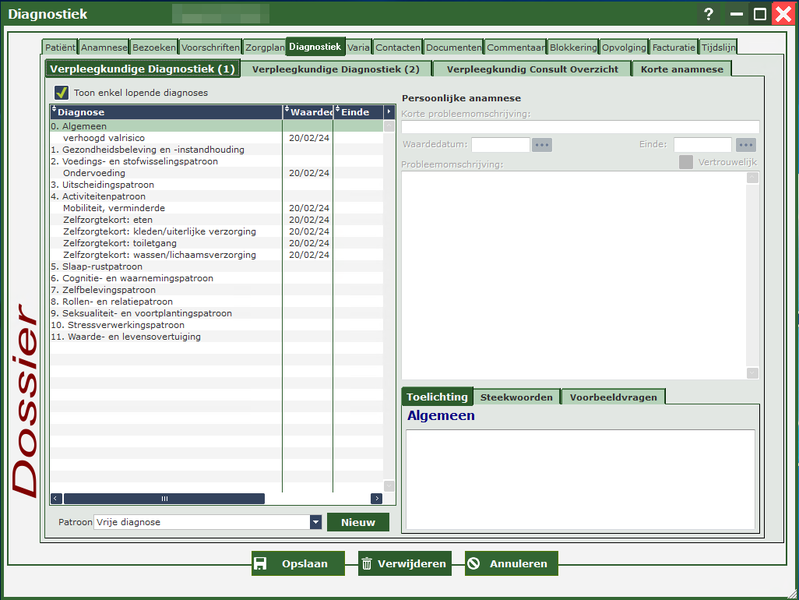Sort by the Waarde column header
The height and width of the screenshot is (600, 799).
(x=311, y=112)
